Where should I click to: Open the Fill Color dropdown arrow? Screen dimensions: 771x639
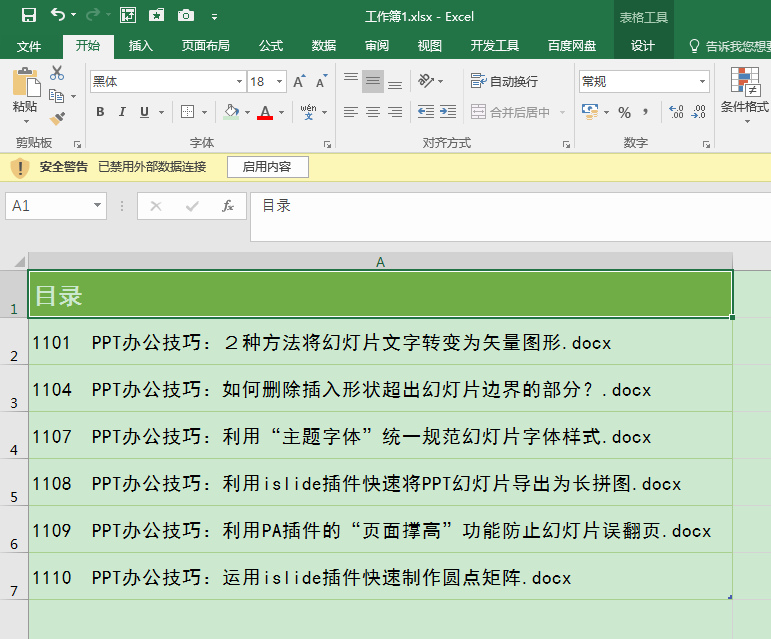(247, 113)
